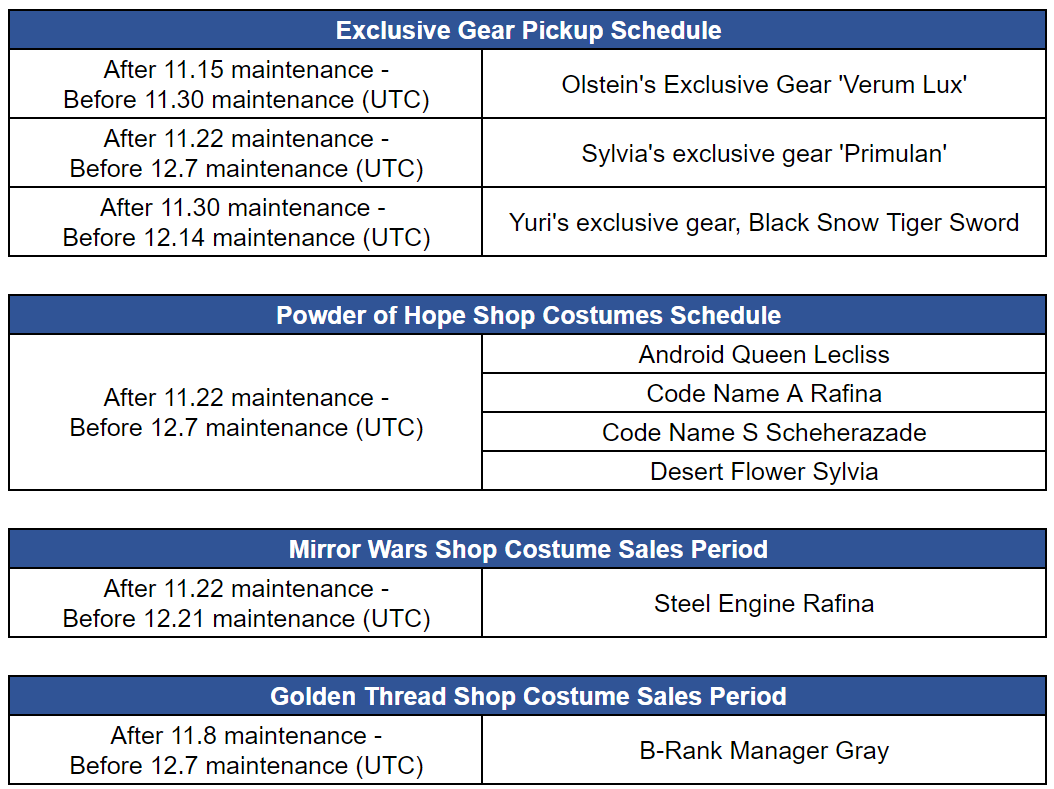Screen dimensions: 1054x789
Task: Click Sylvia's gear date range cell
Action: click(x=245, y=153)
